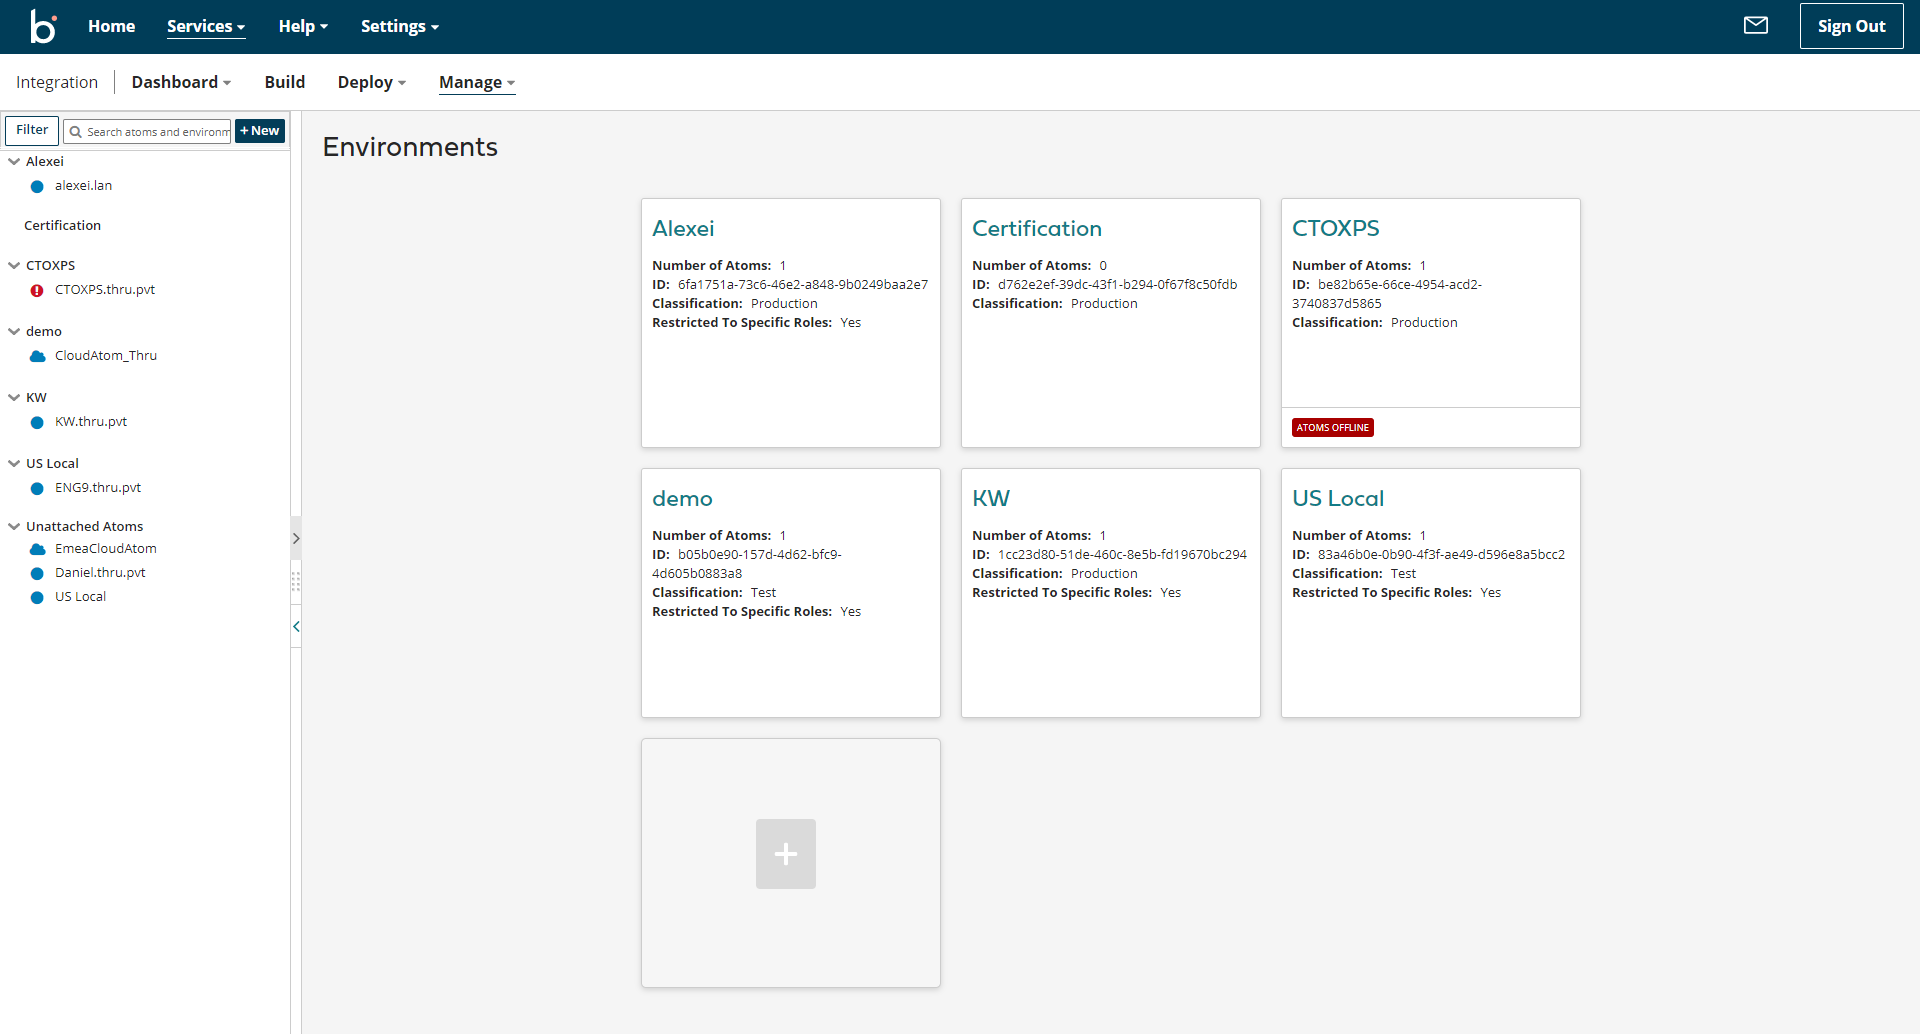This screenshot has width=1920, height=1034.
Task: Click the blue dot beside KW.thru.pvt
Action: 37,422
